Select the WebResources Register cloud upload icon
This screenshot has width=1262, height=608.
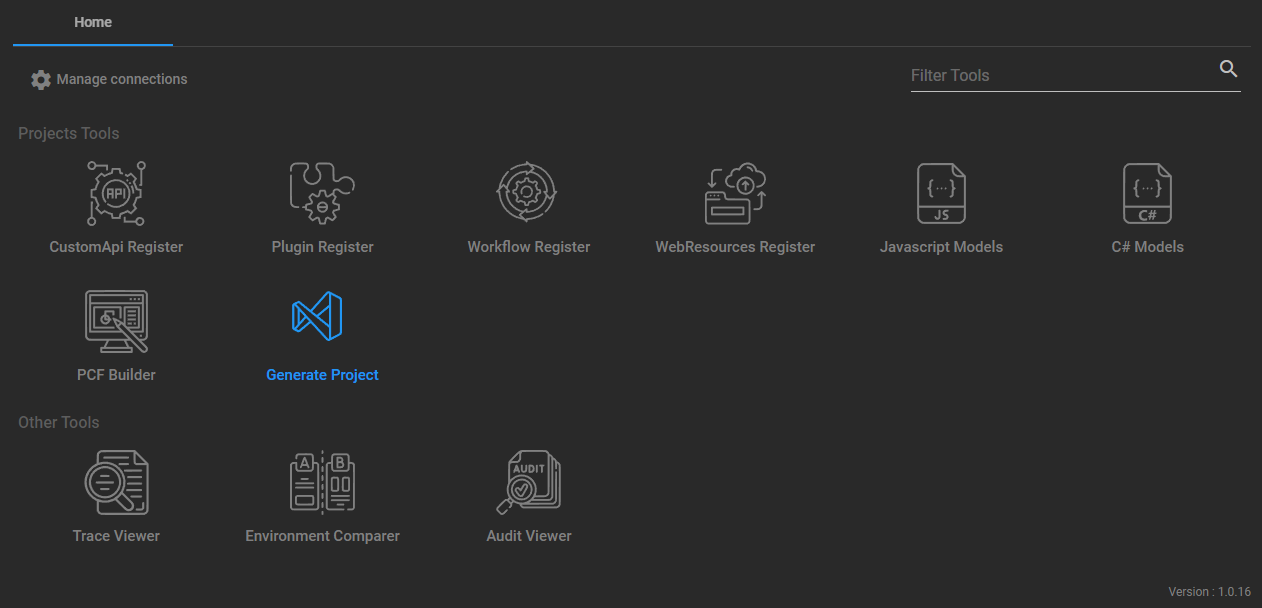point(735,193)
